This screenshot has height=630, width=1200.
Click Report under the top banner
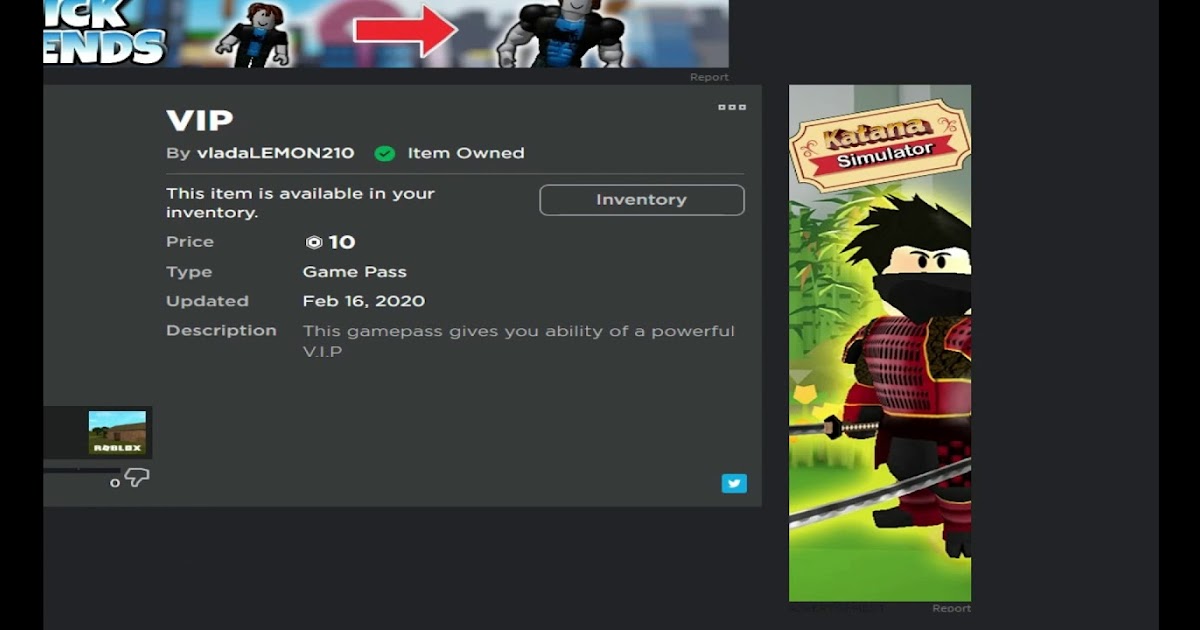pyautogui.click(x=709, y=77)
